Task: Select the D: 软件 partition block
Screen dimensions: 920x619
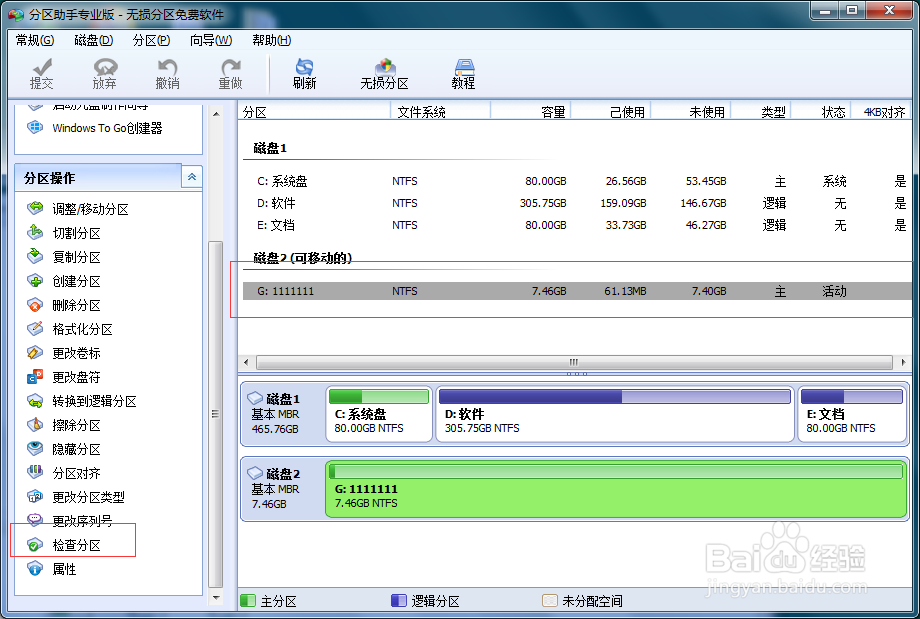Action: [615, 414]
